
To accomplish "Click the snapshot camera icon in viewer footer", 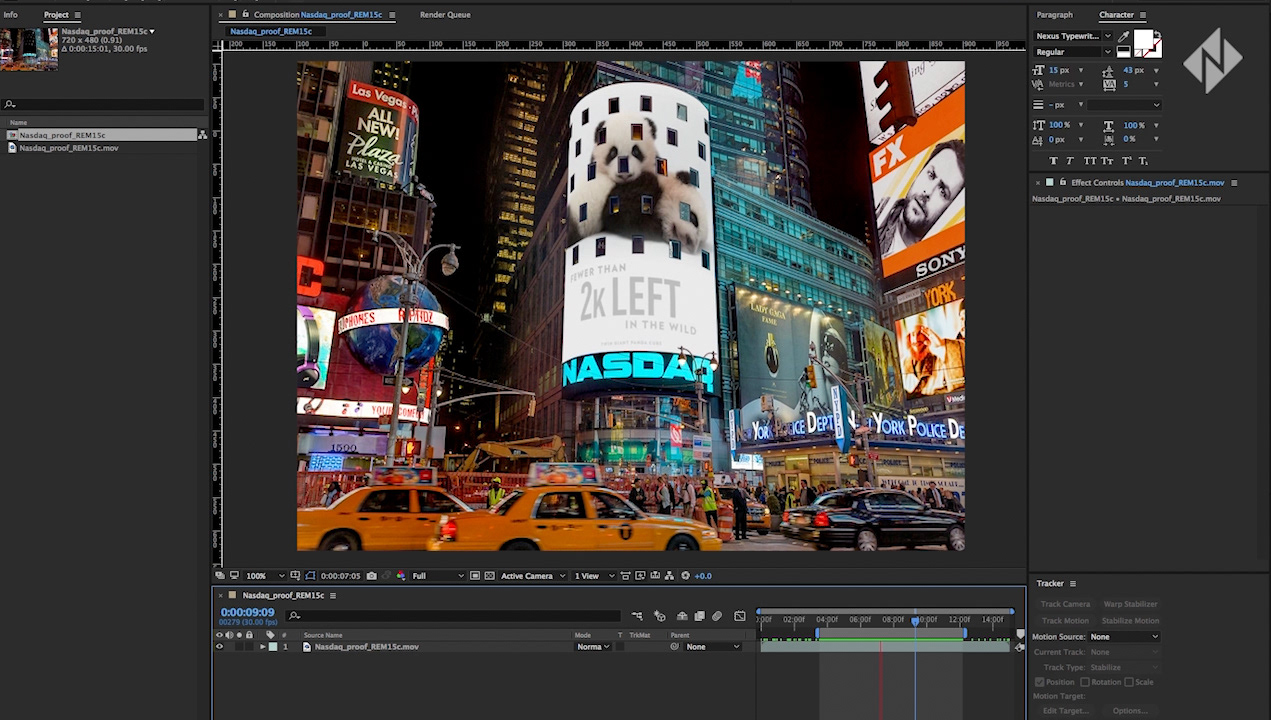I will point(372,576).
